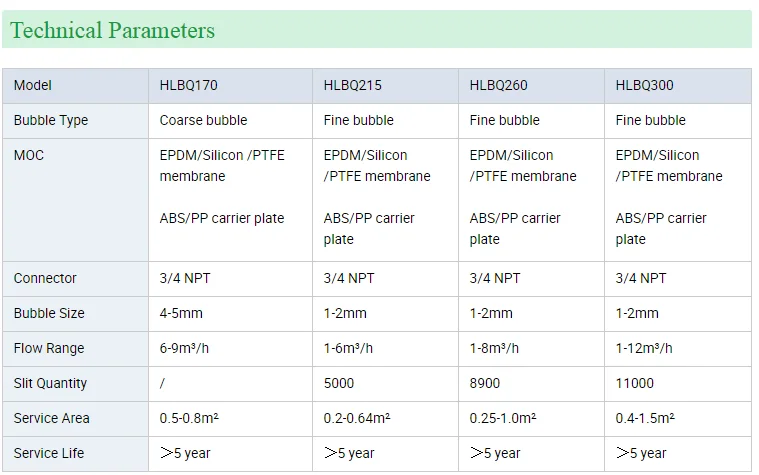Click the Slit Quantity row label
Image resolution: width=759 pixels, height=475 pixels.
click(x=50, y=383)
